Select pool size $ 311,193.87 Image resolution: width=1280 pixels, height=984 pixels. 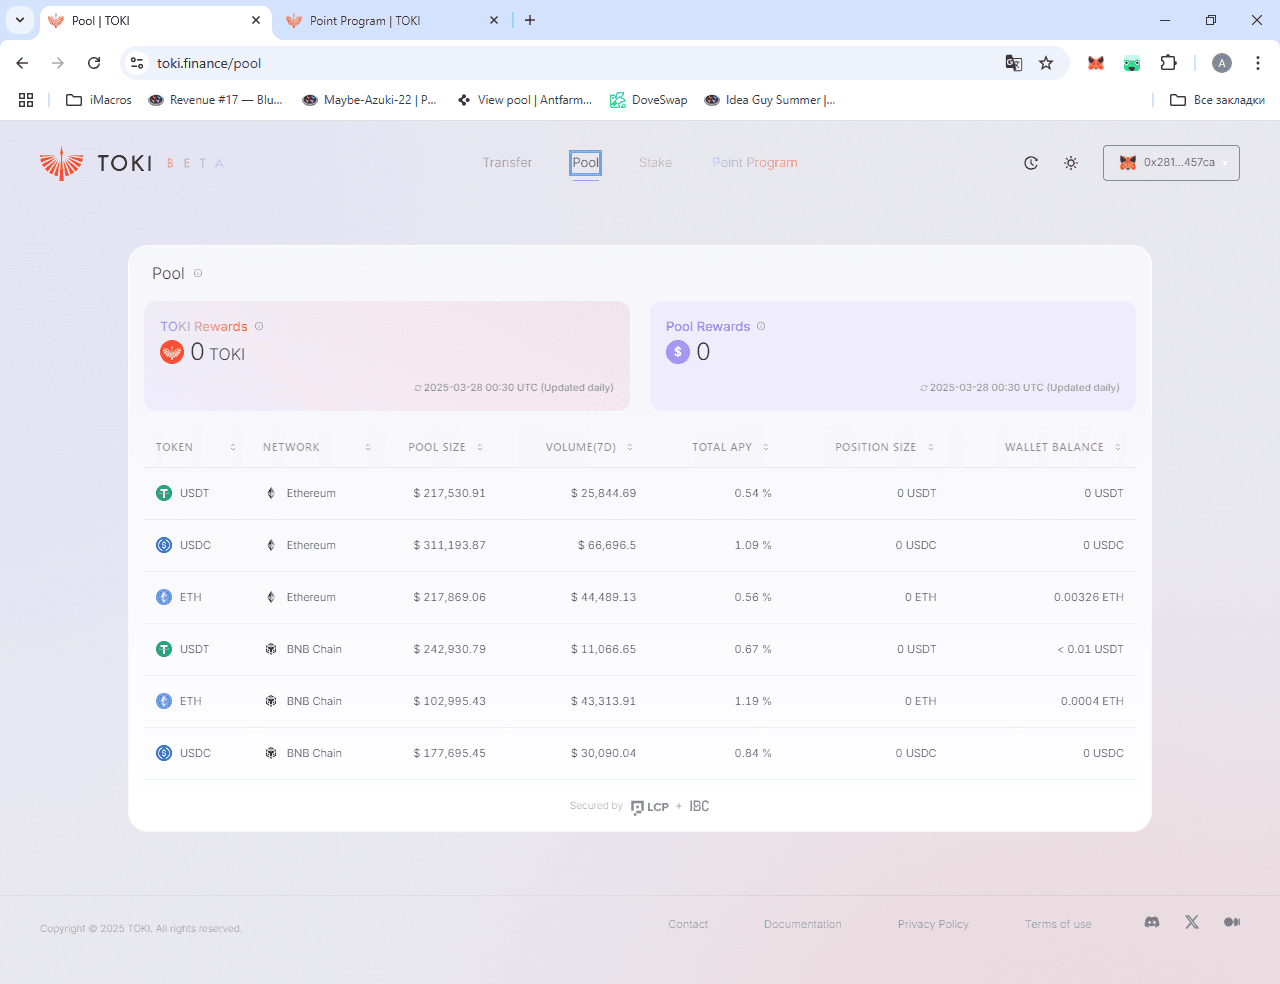click(450, 545)
